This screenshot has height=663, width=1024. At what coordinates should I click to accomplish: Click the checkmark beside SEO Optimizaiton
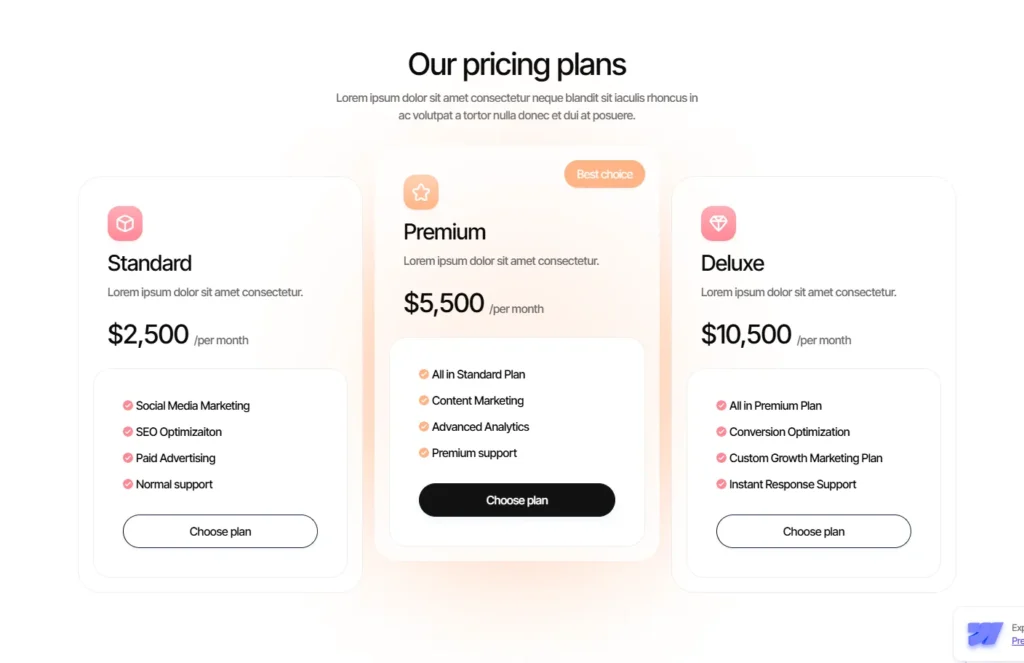tap(128, 432)
